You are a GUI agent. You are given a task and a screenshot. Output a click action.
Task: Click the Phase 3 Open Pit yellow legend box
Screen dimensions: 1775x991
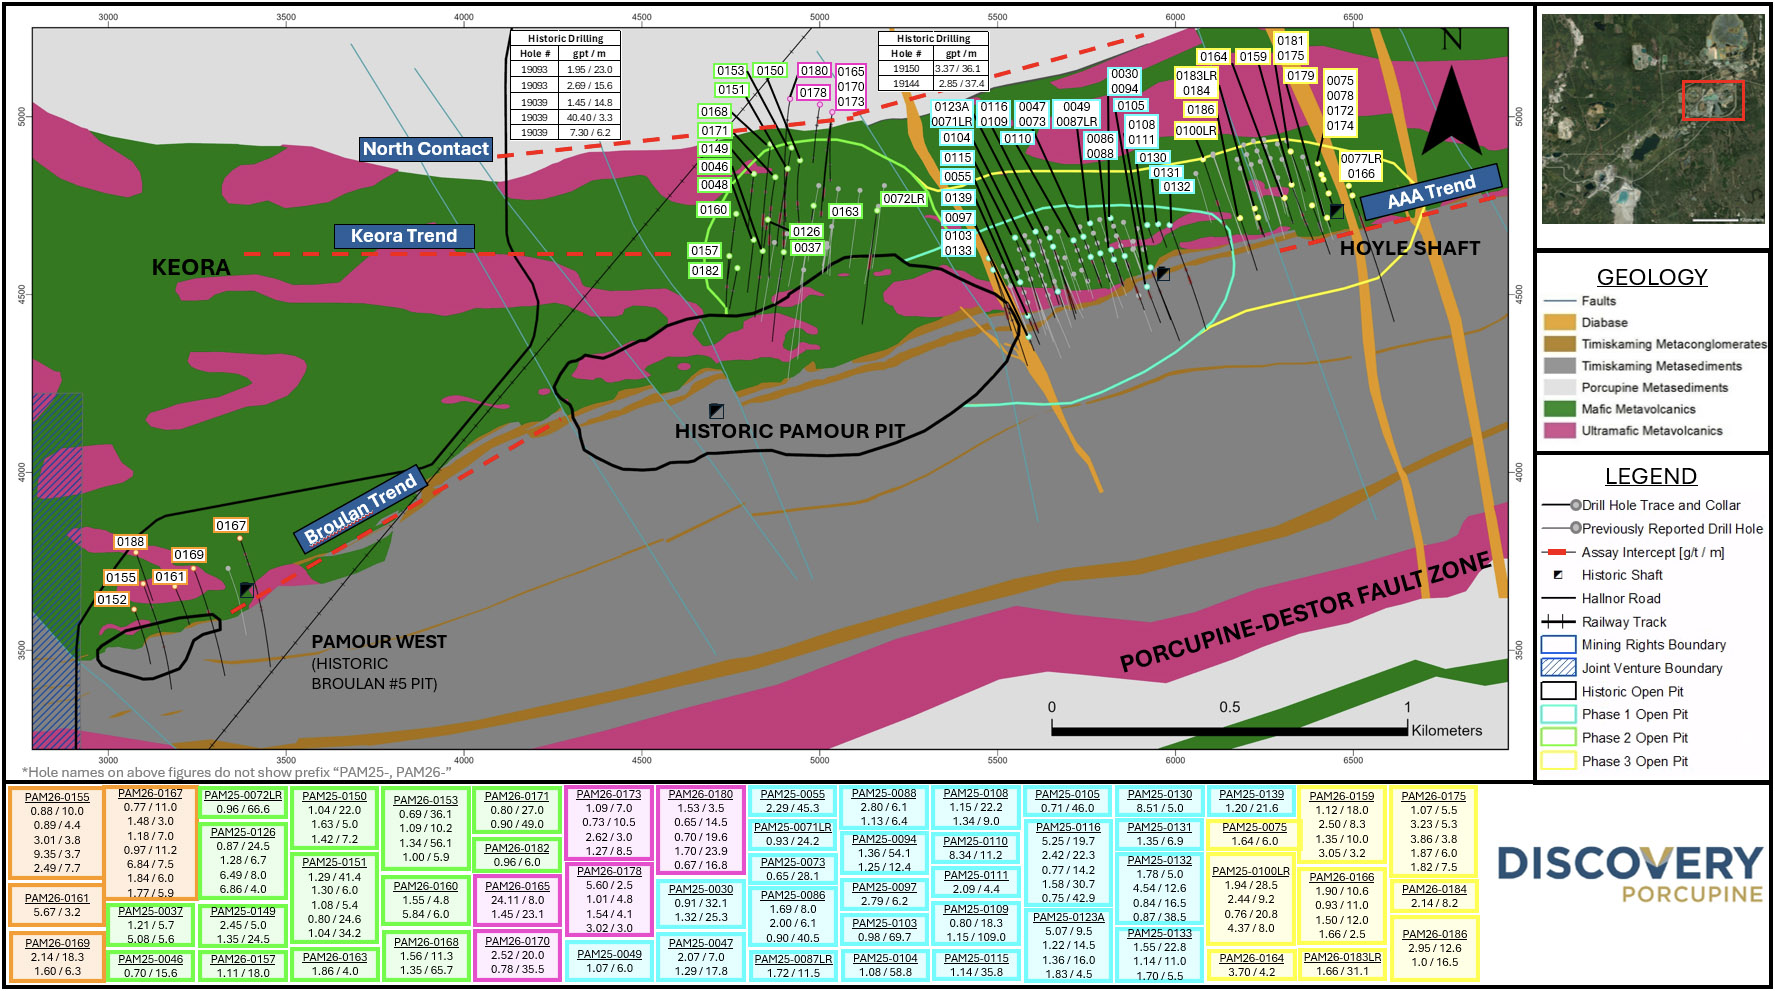(1558, 761)
